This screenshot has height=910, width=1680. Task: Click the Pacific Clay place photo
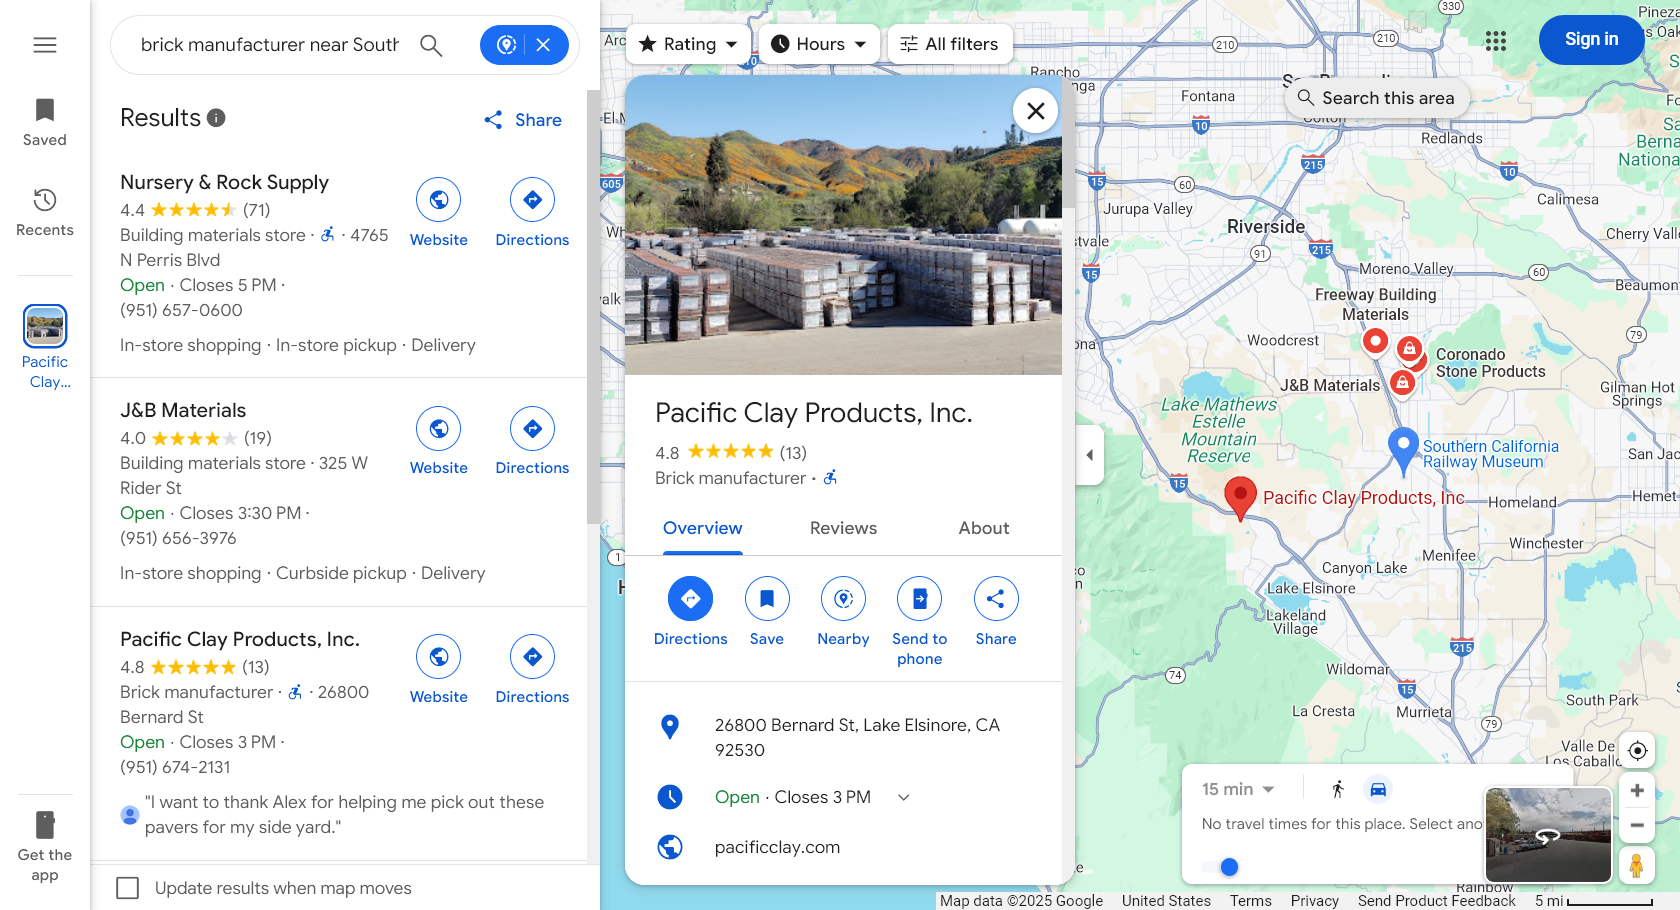click(x=843, y=225)
